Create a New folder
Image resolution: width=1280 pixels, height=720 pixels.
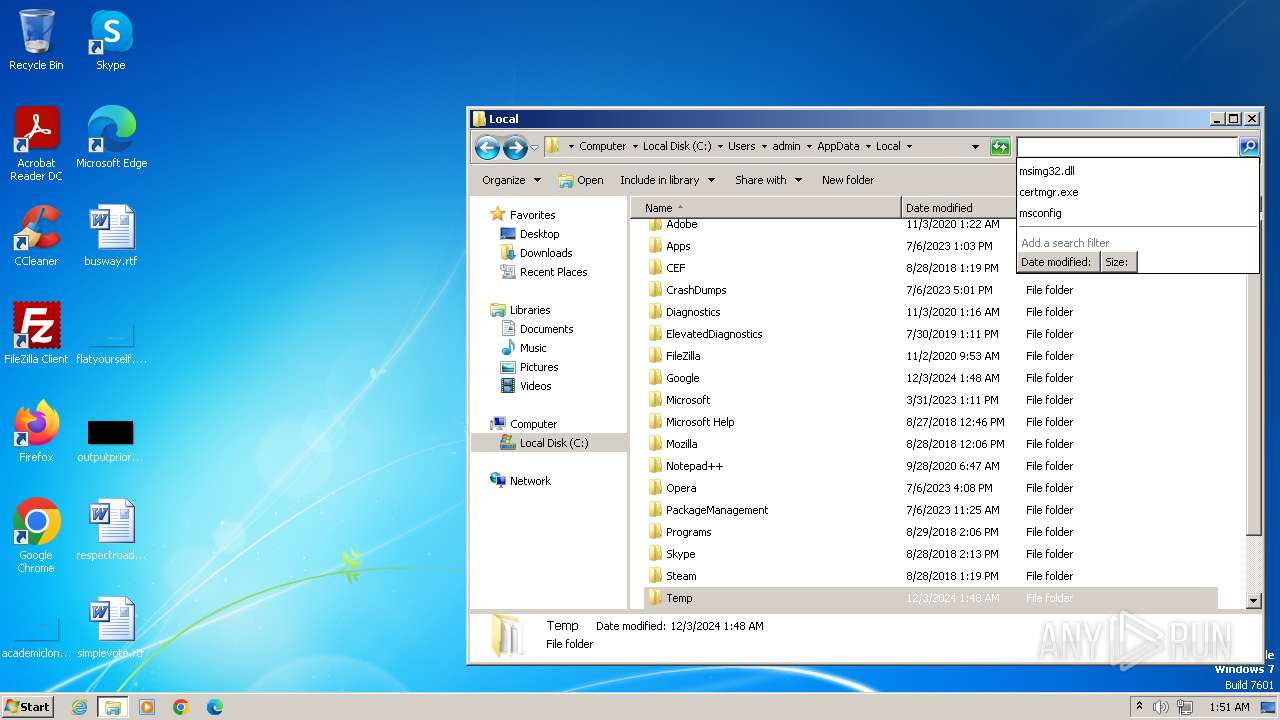point(848,180)
